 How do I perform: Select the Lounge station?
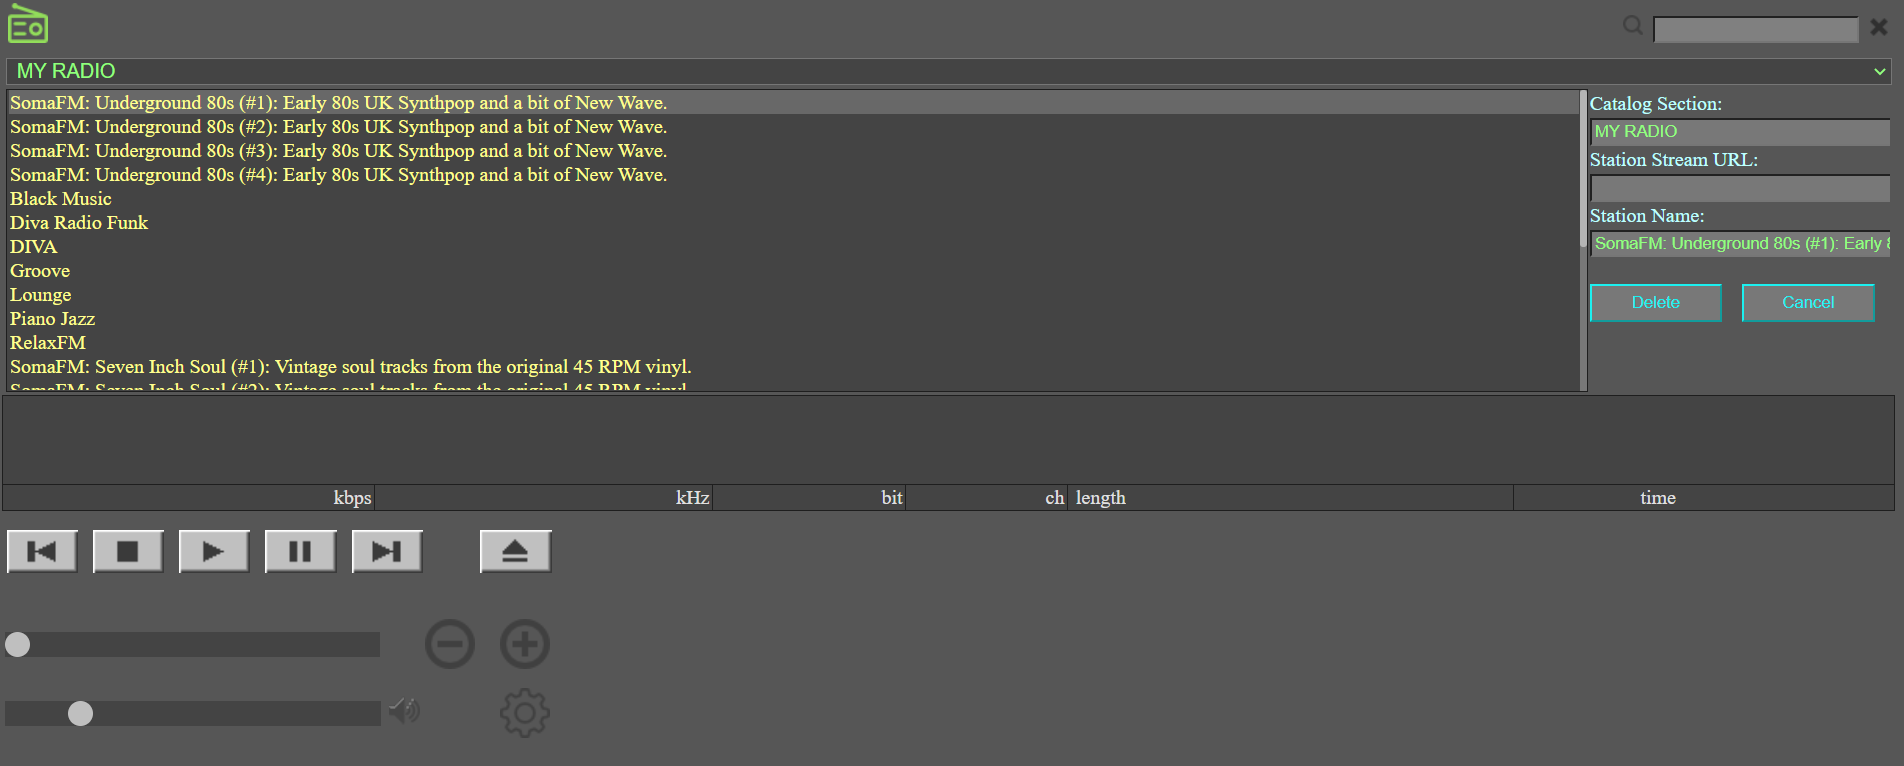(x=793, y=295)
